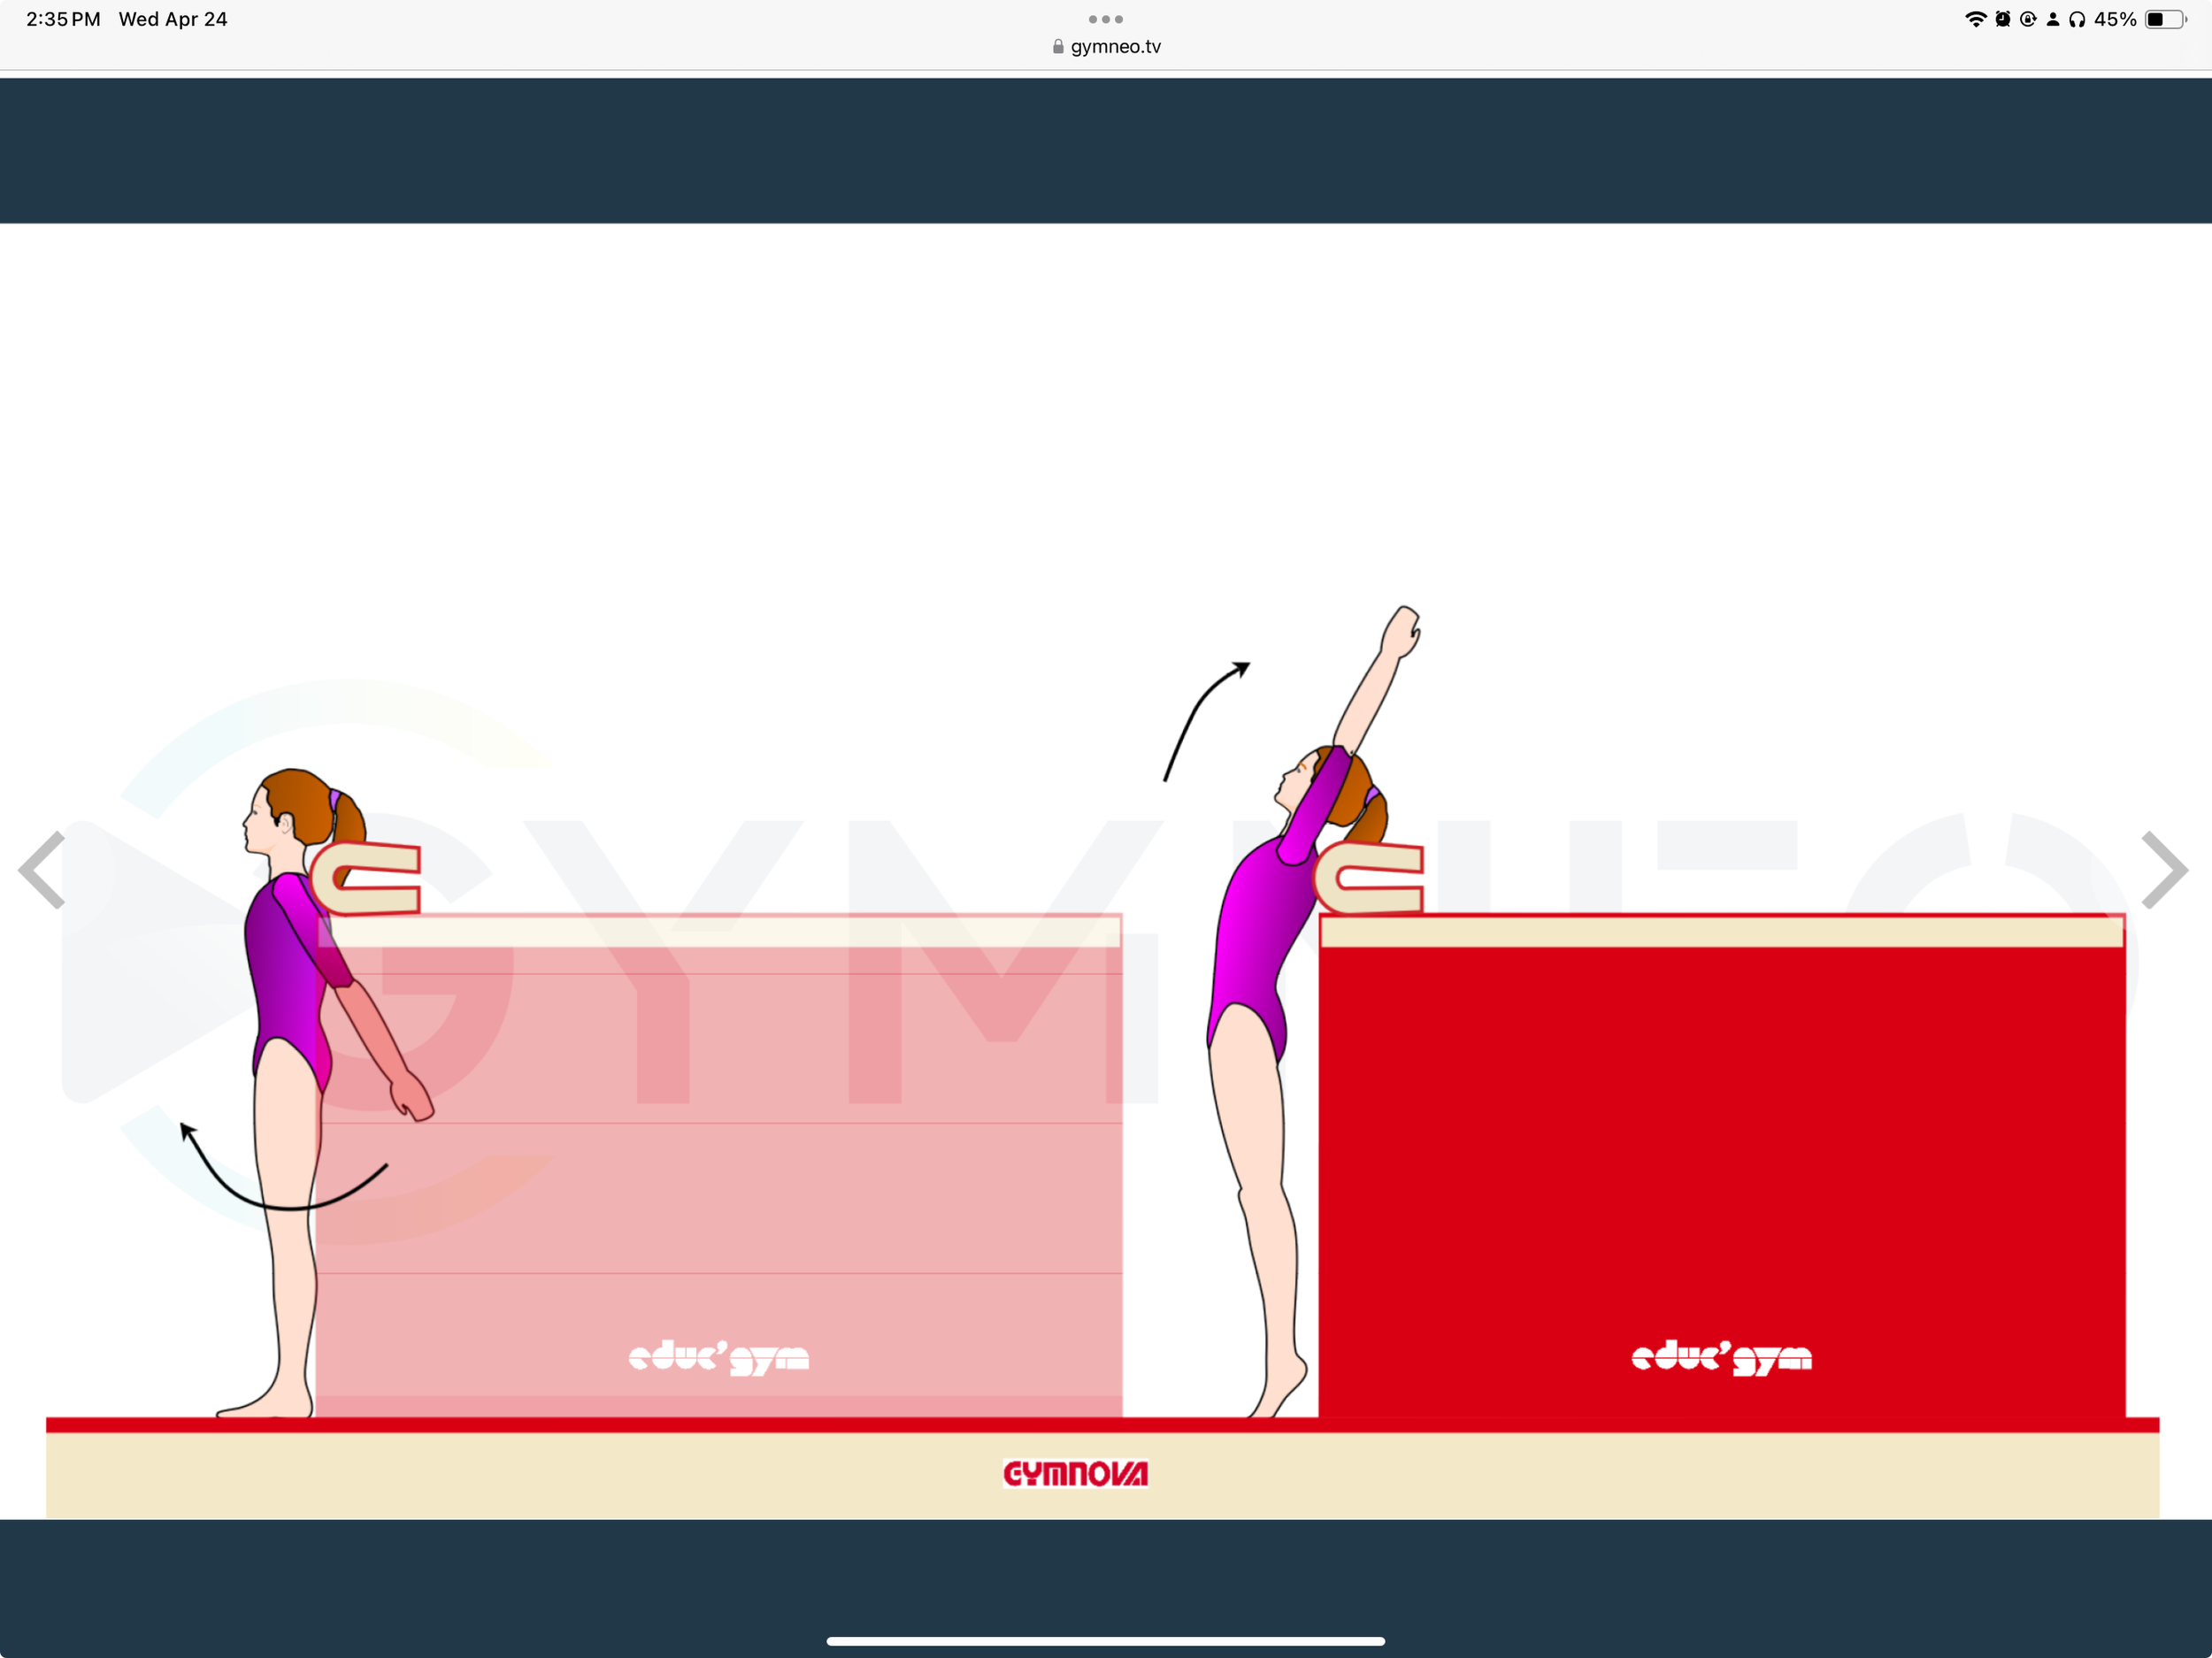Click the GYMNOVA logo on the floor mat
Screen dimensions: 2212x1658
click(x=1075, y=1473)
